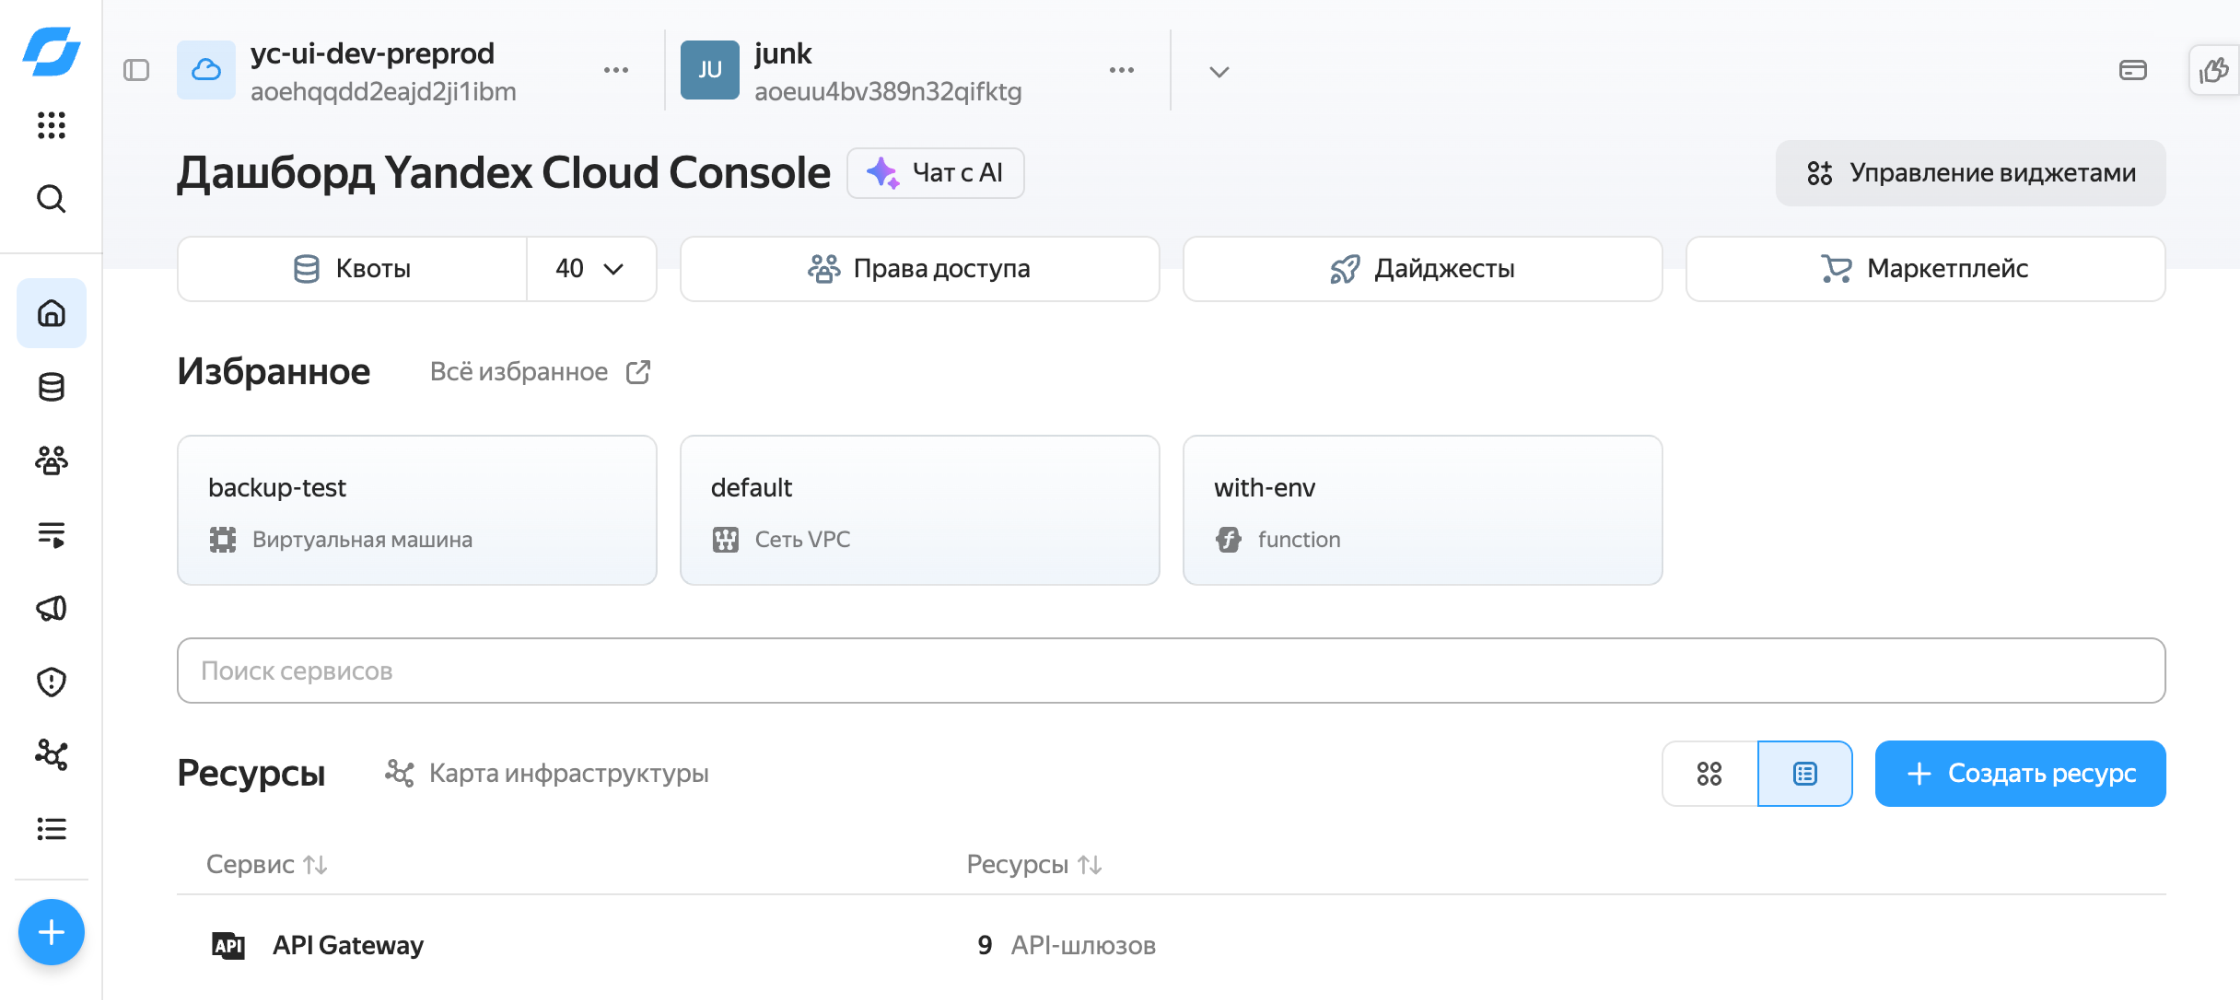Image resolution: width=2240 pixels, height=1000 pixels.
Task: Open the backup-test favorite card
Action: [417, 510]
